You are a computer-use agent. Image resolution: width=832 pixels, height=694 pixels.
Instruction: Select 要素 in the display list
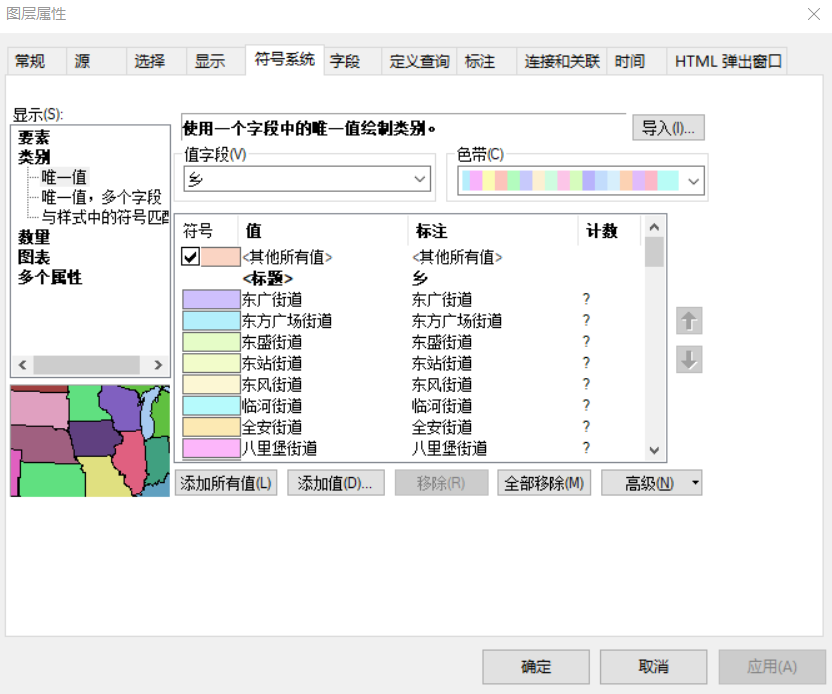click(33, 137)
